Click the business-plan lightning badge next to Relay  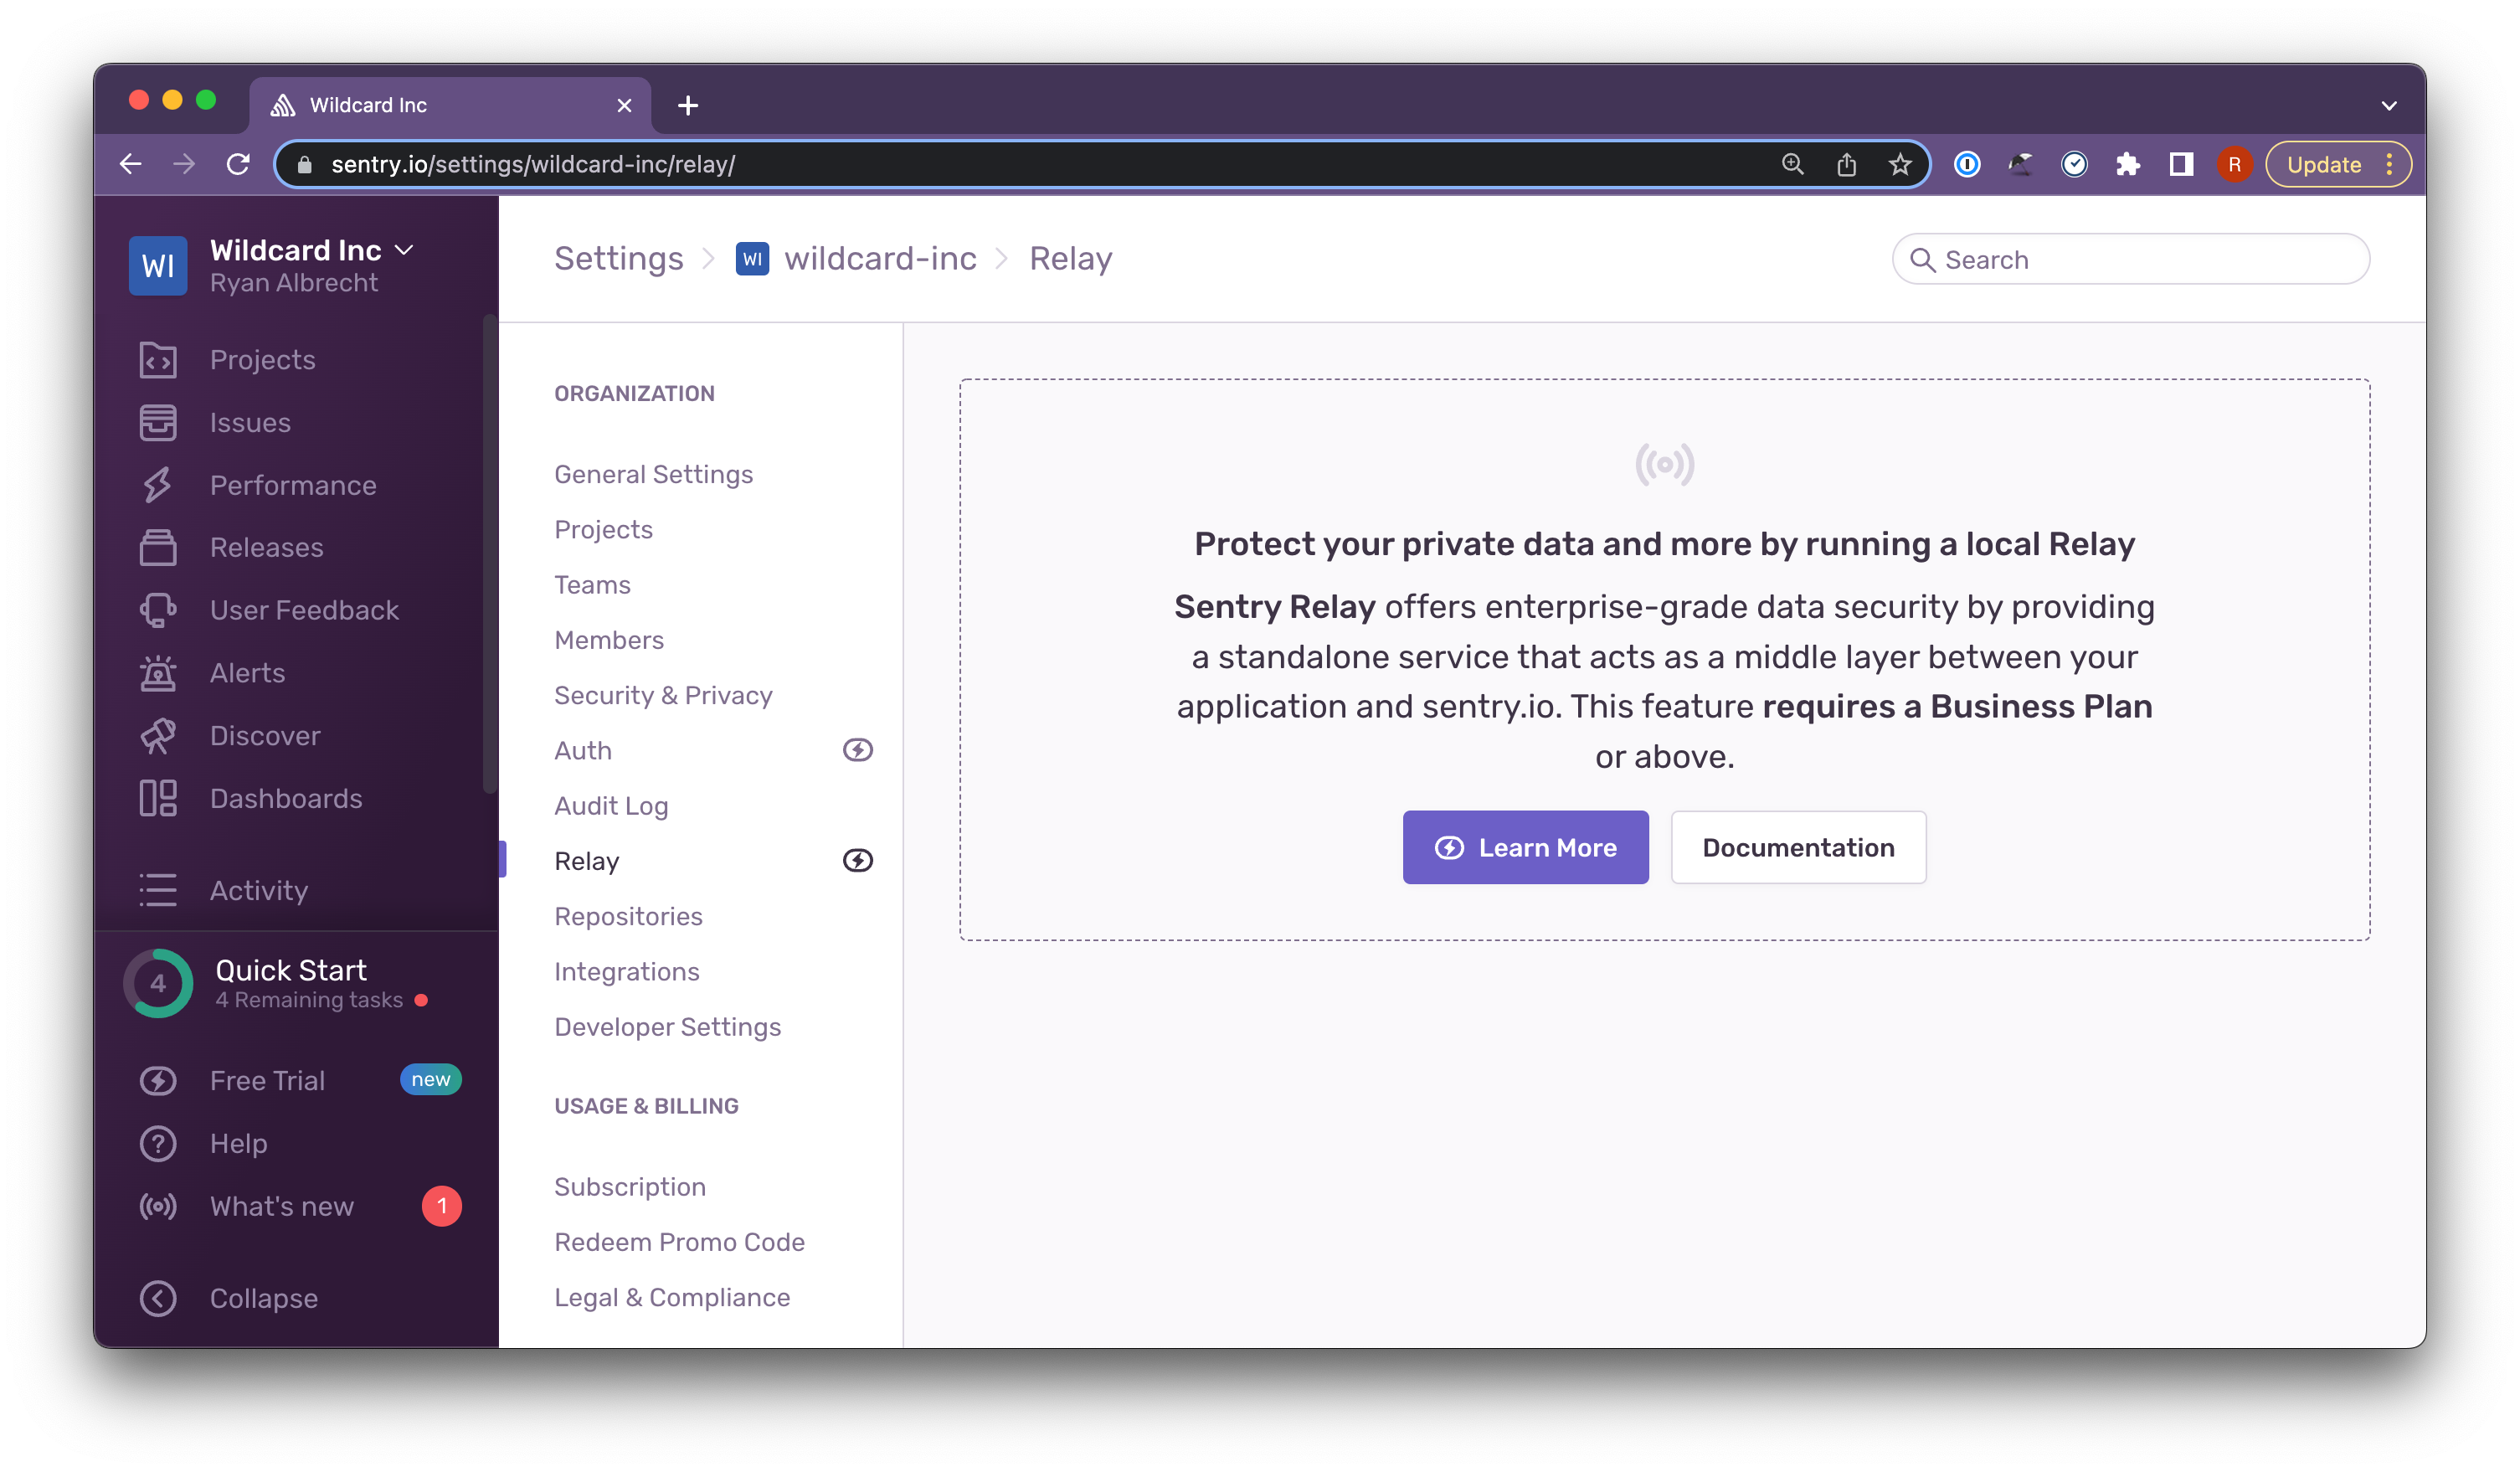click(x=858, y=860)
